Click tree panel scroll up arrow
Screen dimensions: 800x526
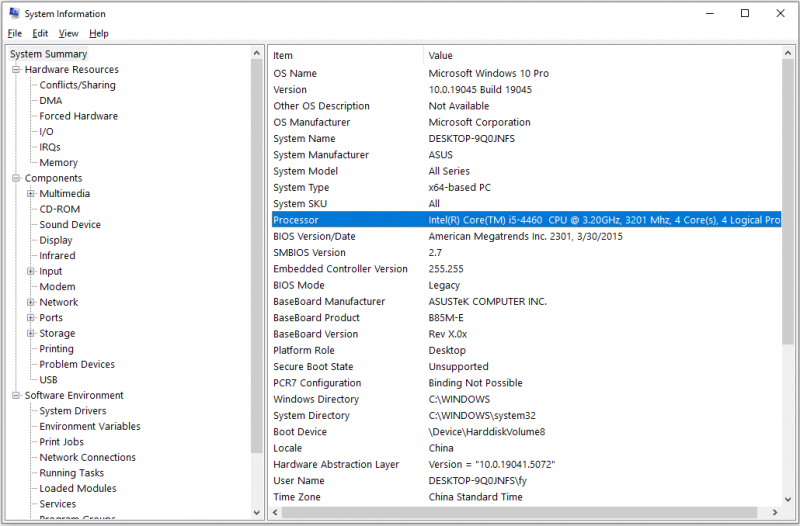(x=257, y=53)
